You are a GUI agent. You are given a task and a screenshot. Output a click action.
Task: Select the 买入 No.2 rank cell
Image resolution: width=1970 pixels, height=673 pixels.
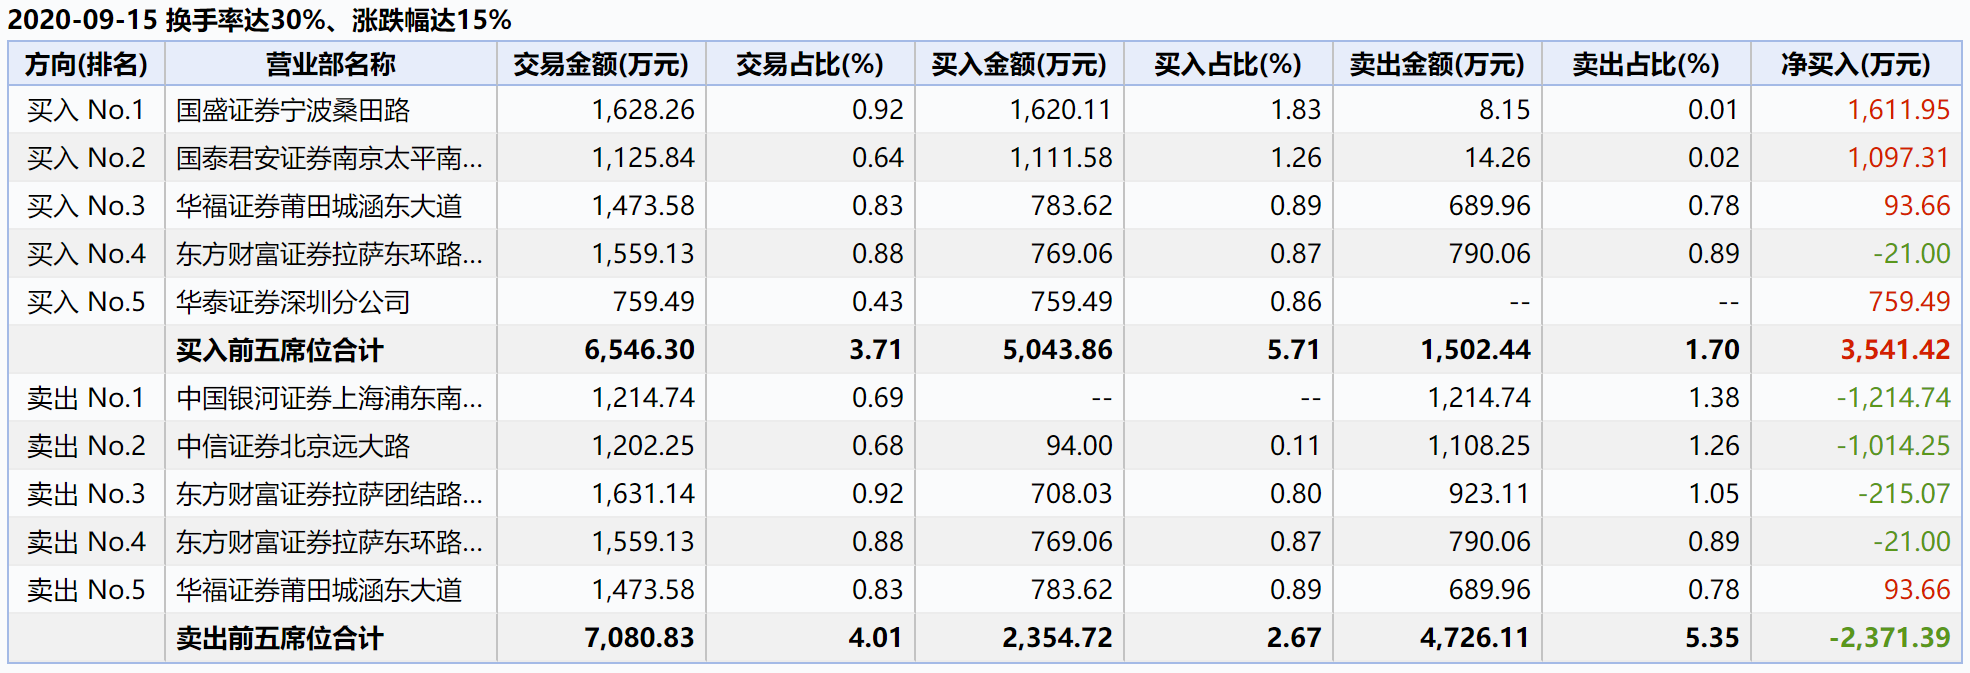[86, 158]
